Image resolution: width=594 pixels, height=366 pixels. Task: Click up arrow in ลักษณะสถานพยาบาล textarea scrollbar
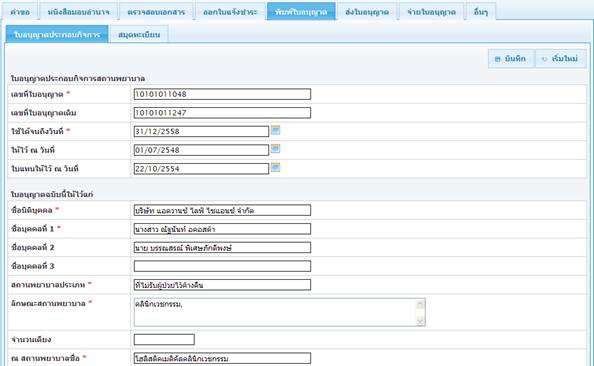(420, 304)
